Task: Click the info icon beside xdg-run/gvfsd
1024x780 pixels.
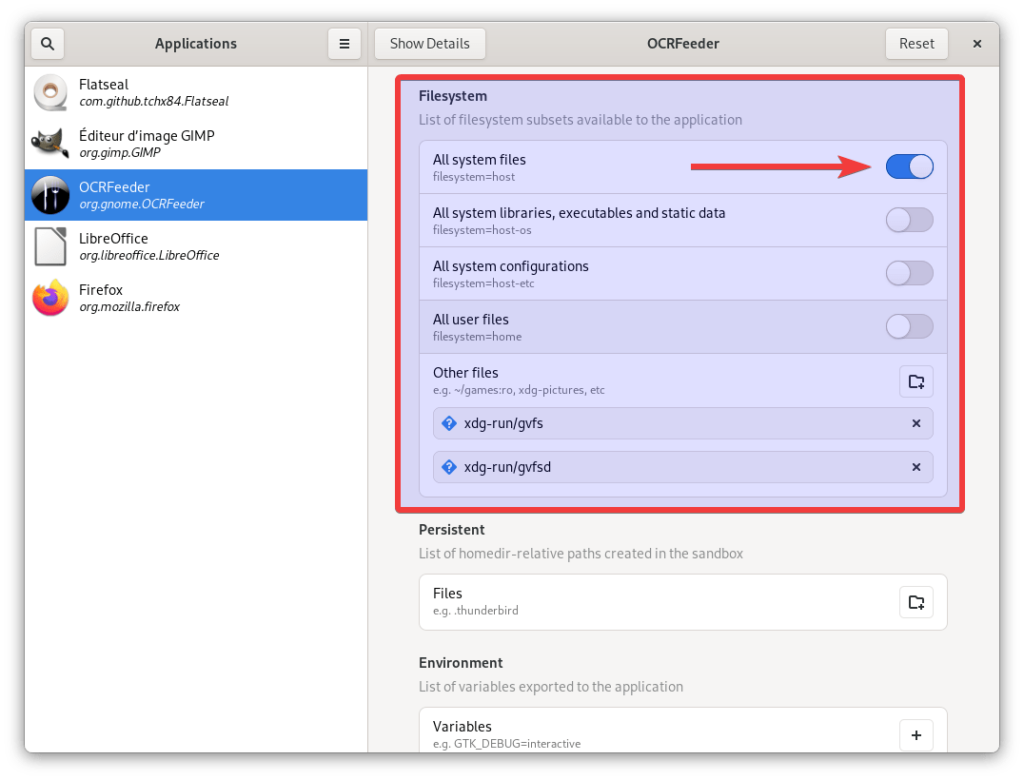Action: click(x=449, y=467)
